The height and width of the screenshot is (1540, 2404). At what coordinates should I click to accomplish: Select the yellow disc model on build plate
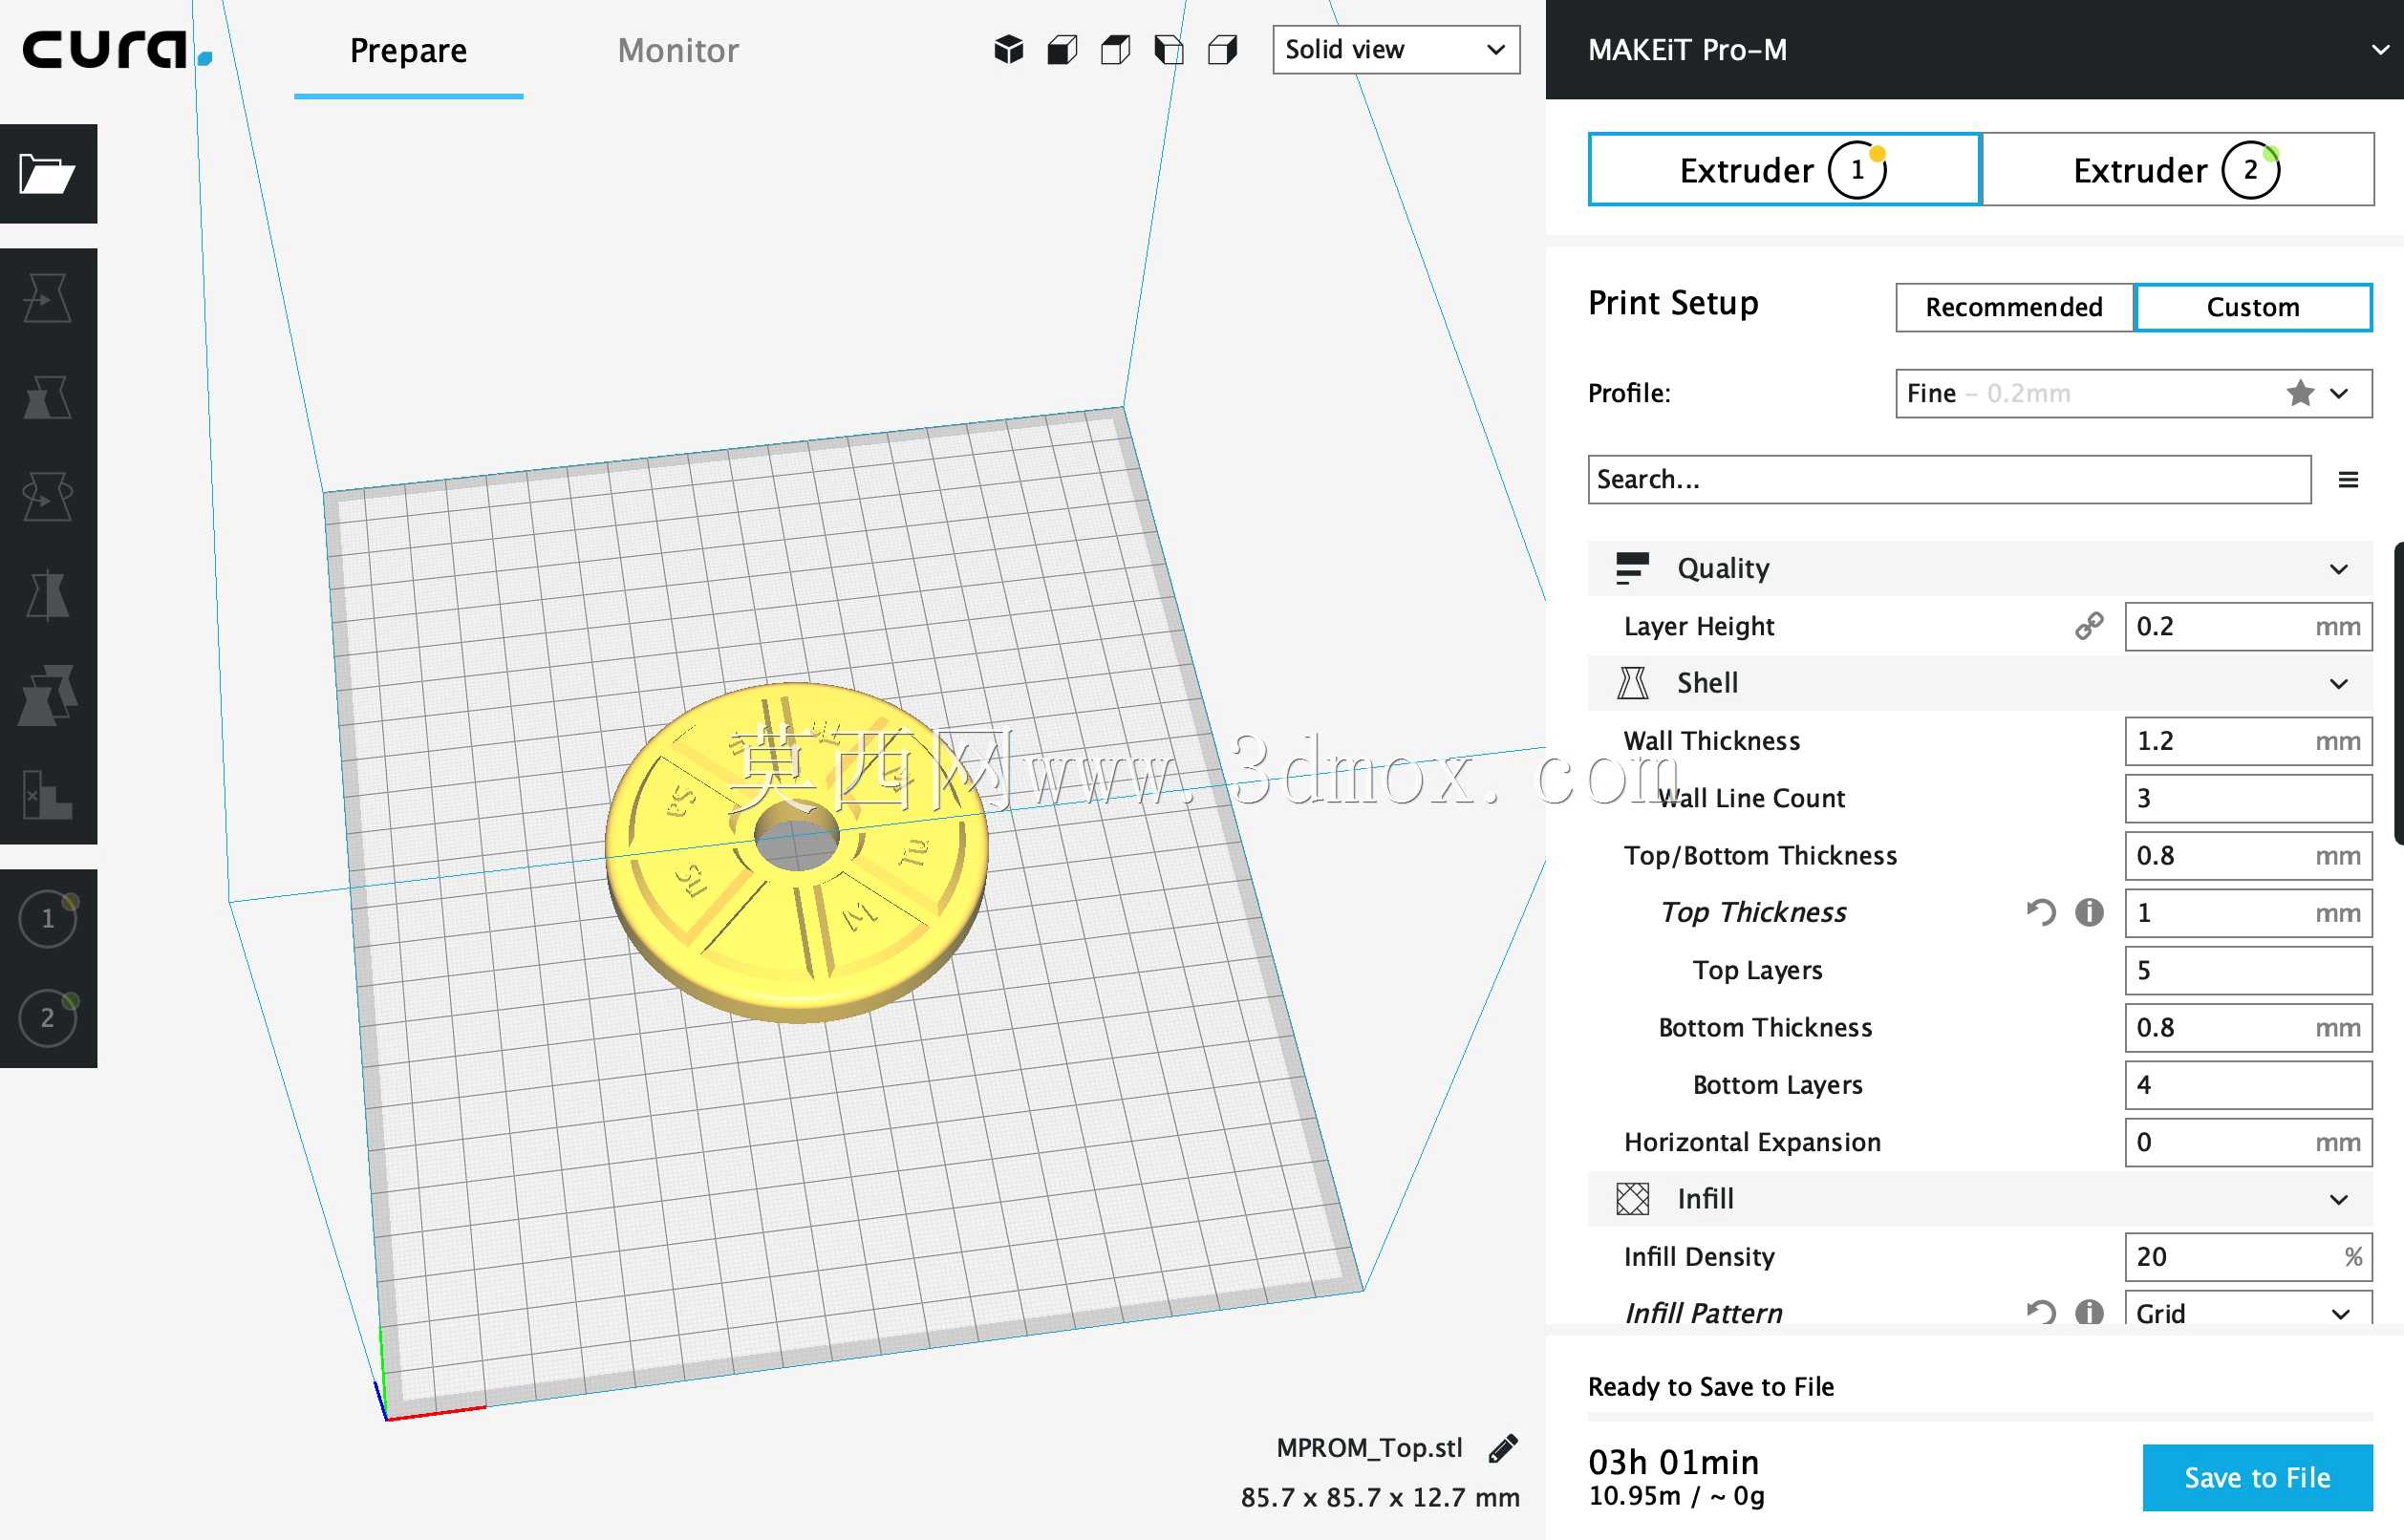796,852
